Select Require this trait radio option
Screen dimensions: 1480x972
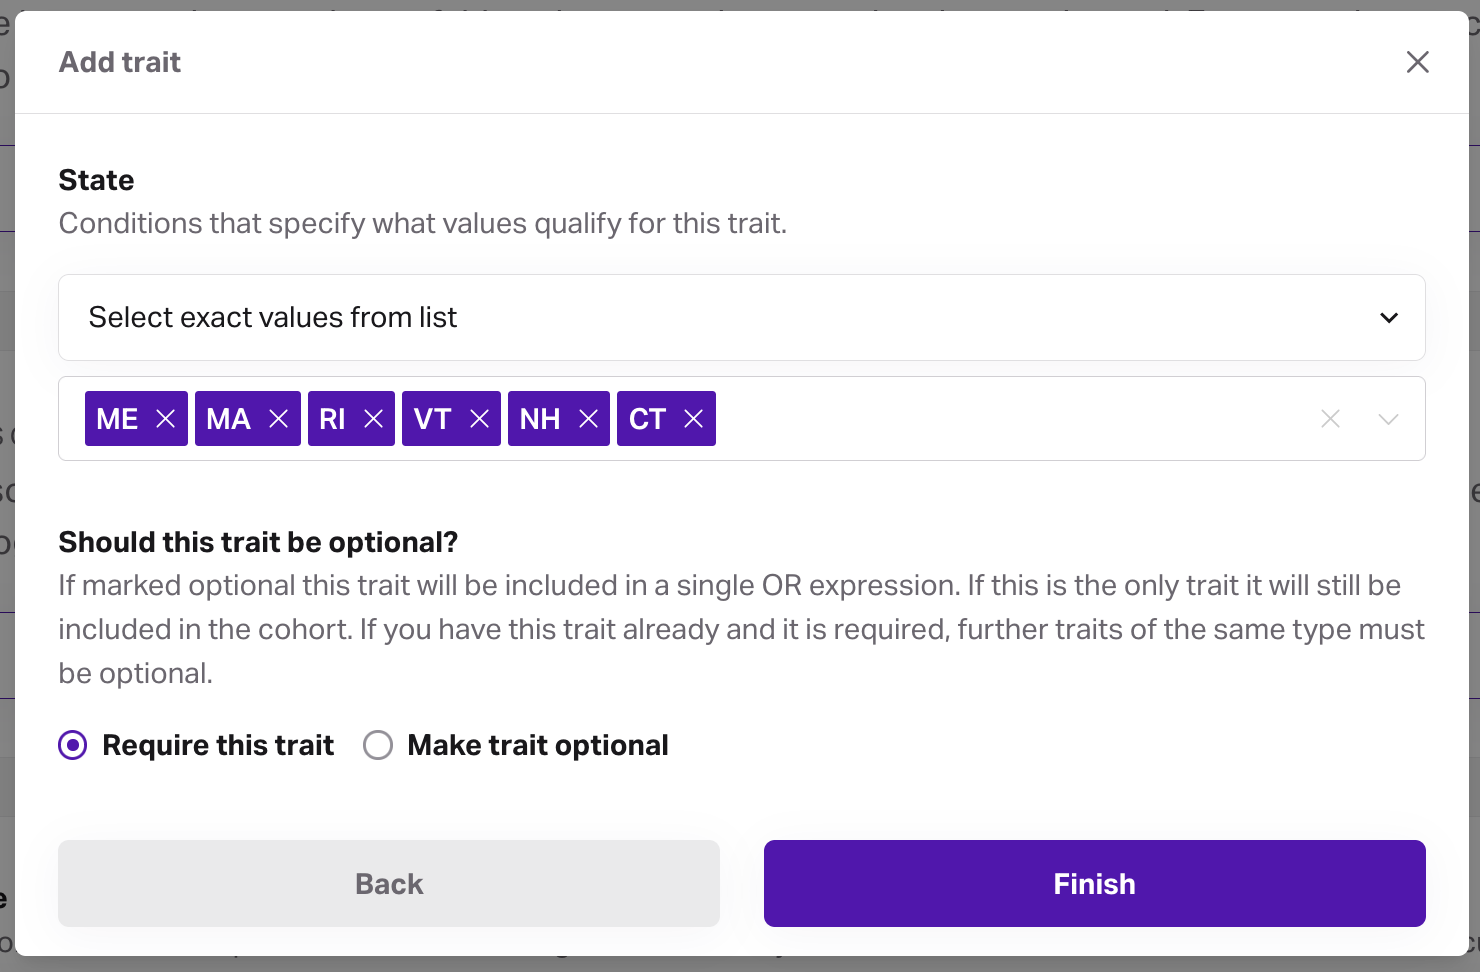pos(73,745)
